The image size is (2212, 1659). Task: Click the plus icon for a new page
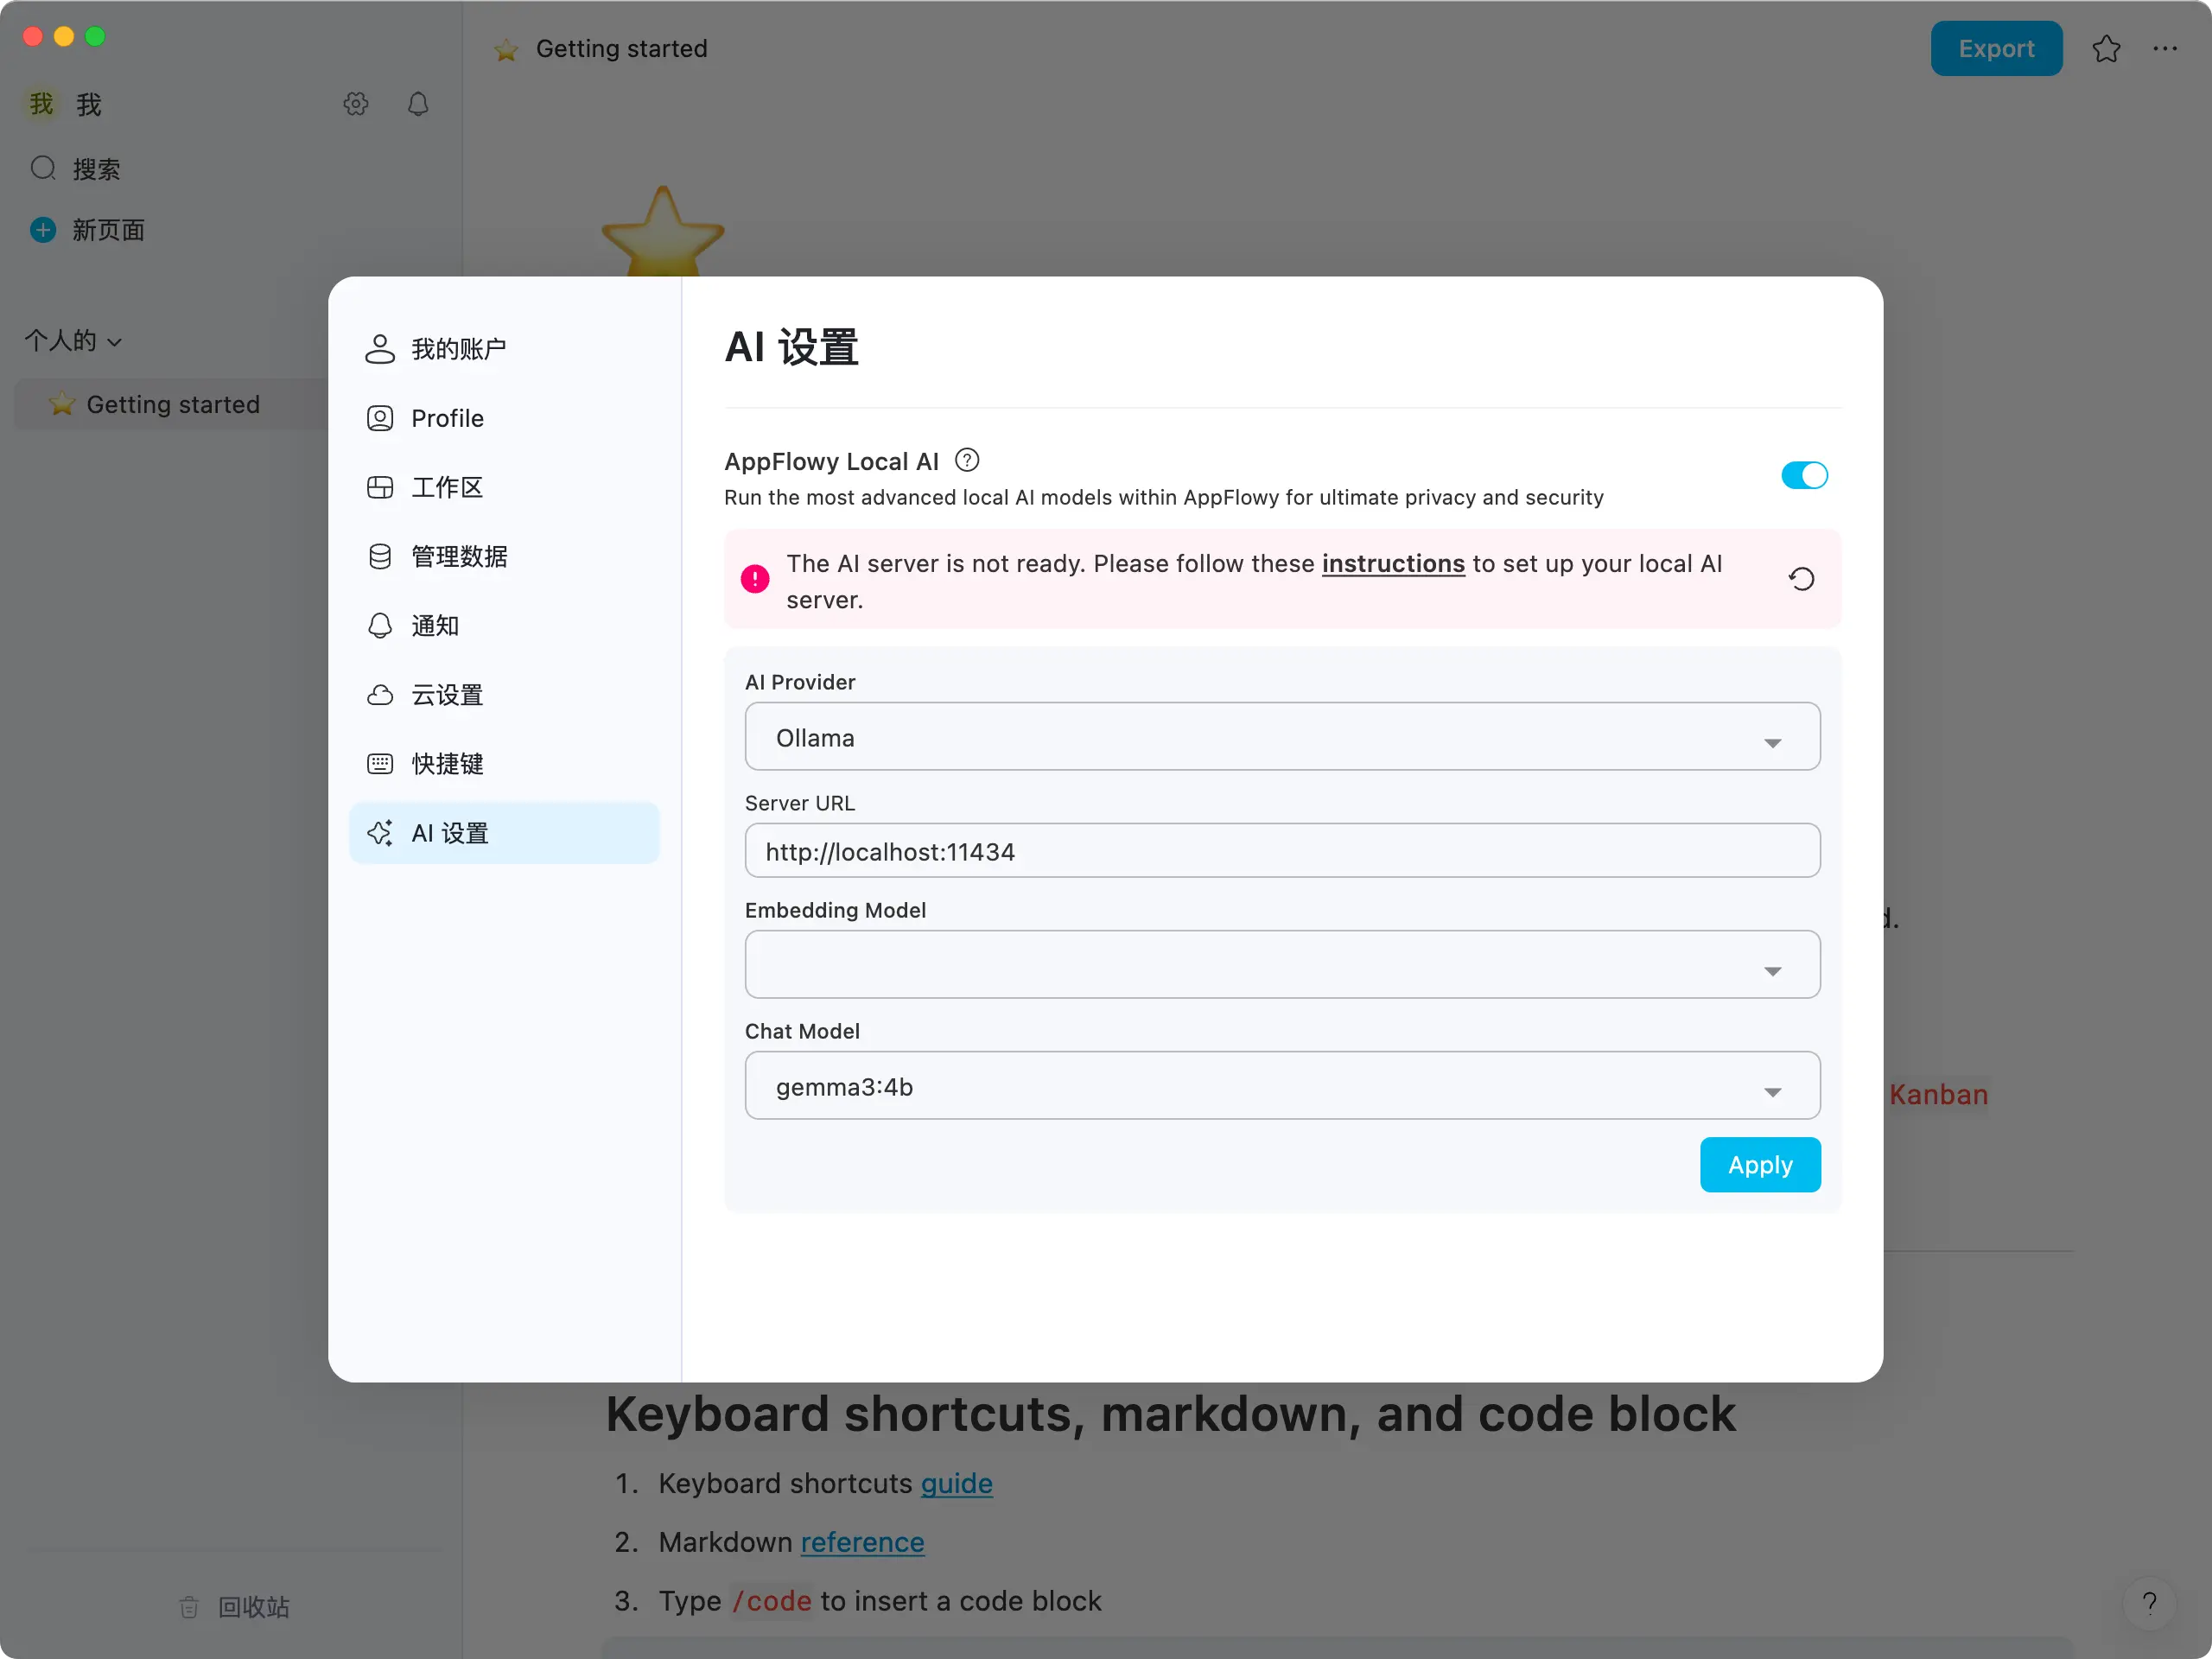point(43,230)
